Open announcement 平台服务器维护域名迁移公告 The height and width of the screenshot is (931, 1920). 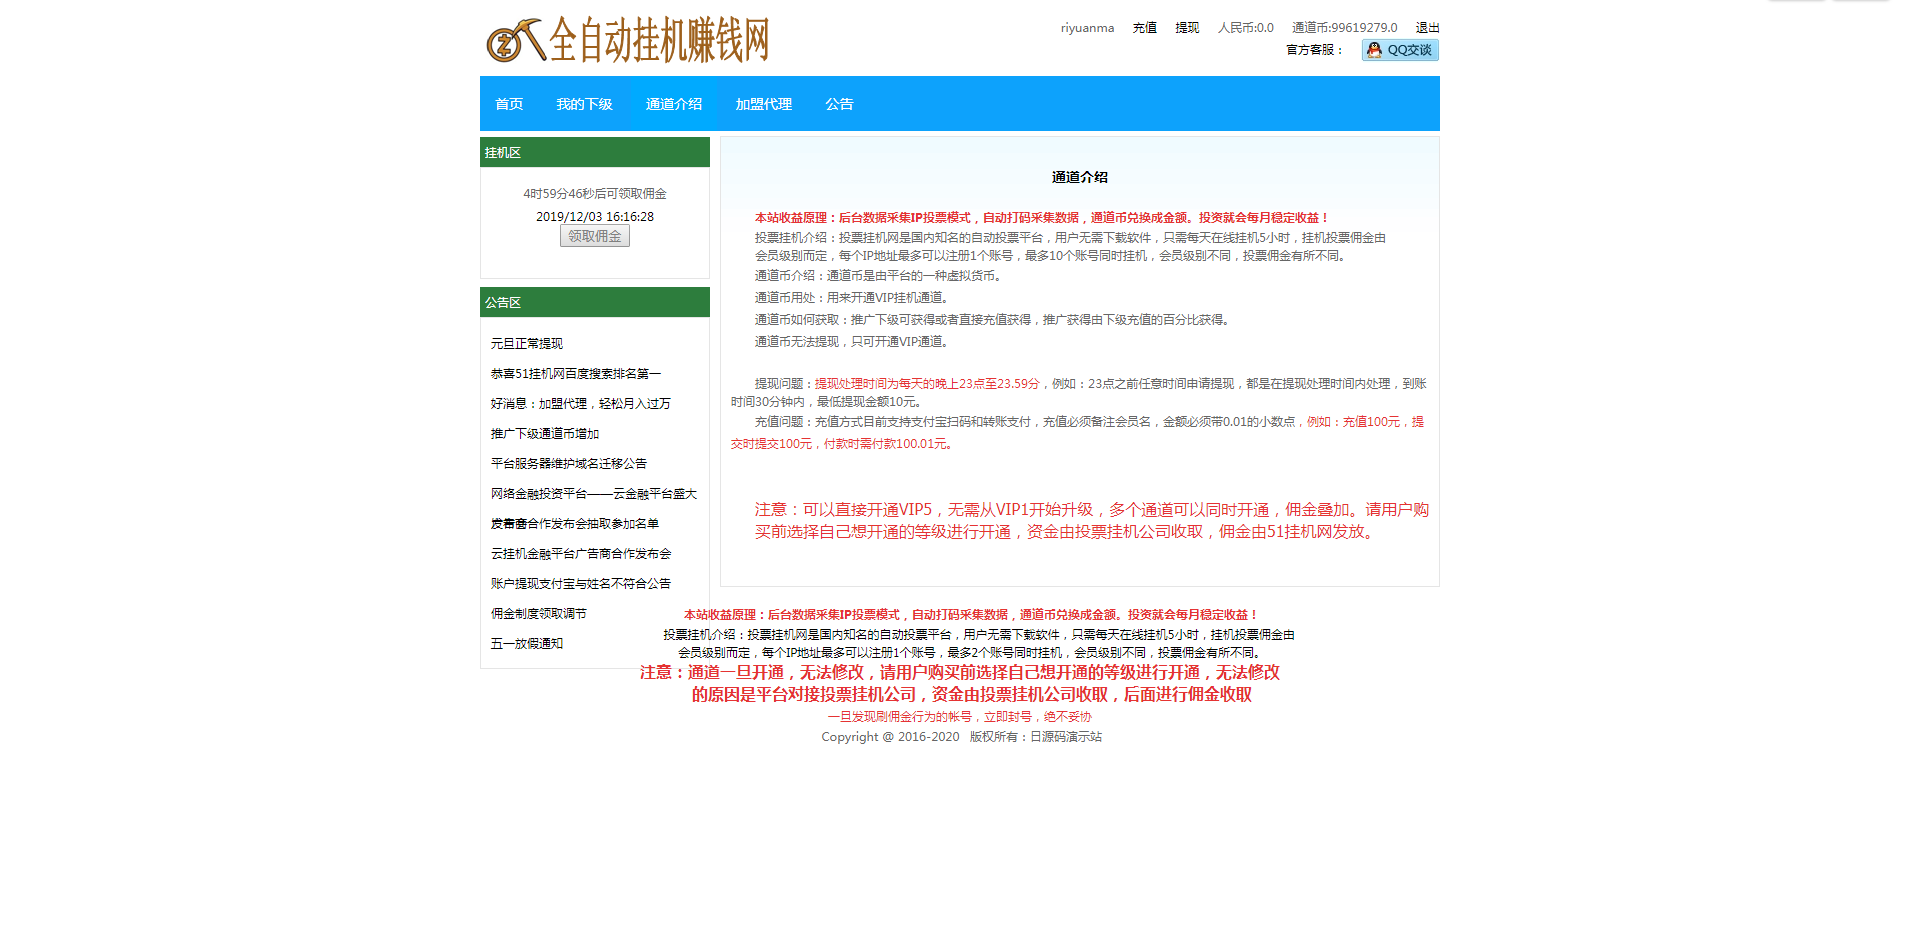568,464
